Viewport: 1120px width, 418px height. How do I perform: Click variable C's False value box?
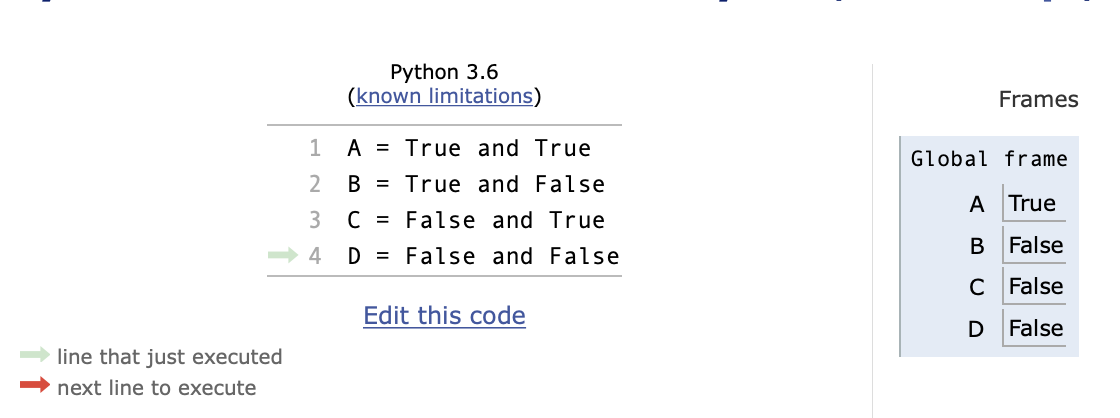tap(1034, 287)
